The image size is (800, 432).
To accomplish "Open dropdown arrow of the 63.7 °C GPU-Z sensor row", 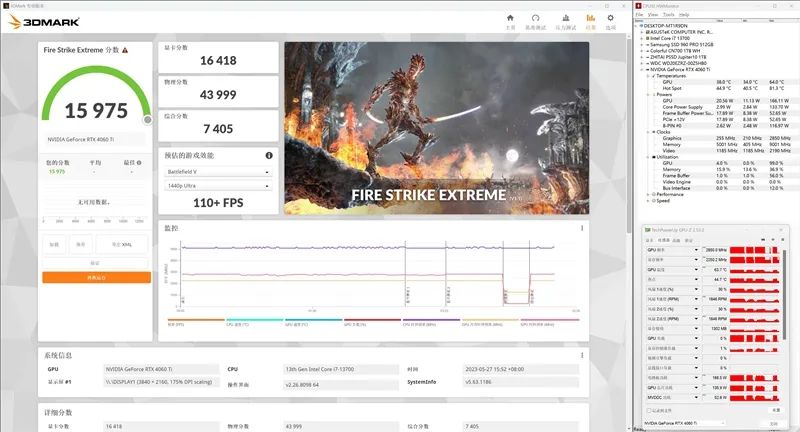I will click(696, 269).
